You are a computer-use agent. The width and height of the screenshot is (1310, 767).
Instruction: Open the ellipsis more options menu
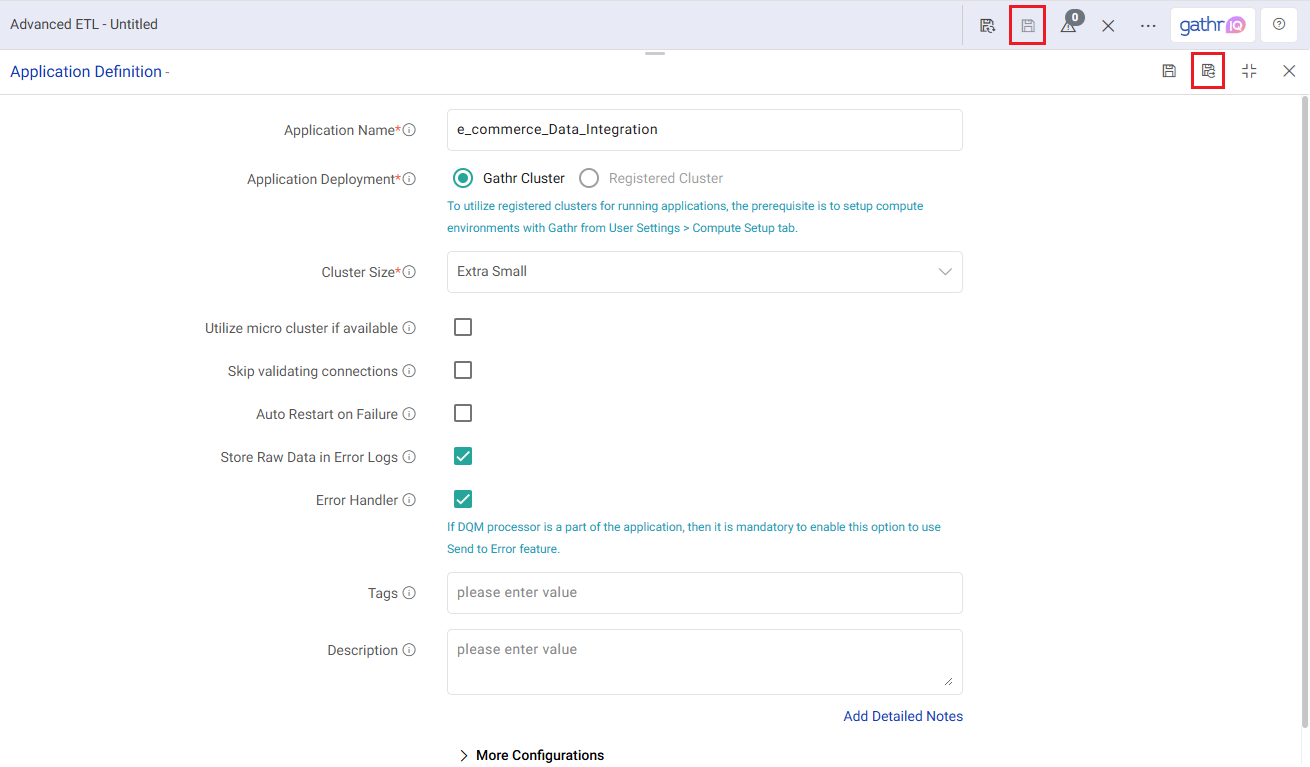pyautogui.click(x=1147, y=25)
